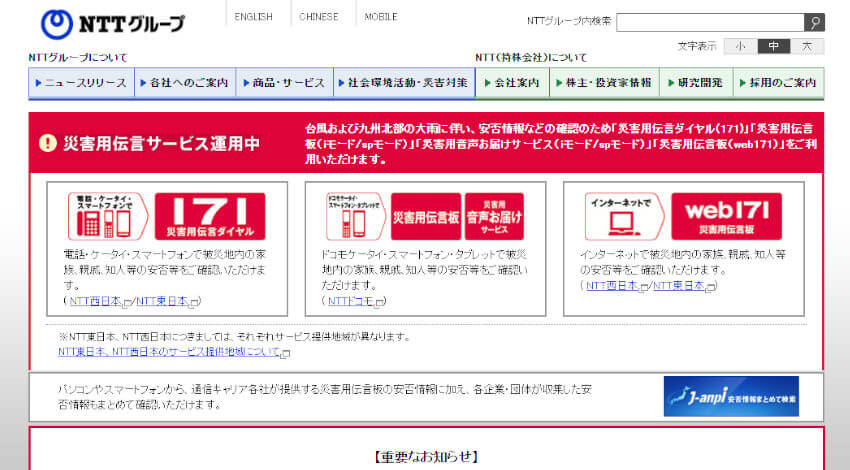Click the internet laptop icon
This screenshot has height=470, width=850.
[x=624, y=216]
